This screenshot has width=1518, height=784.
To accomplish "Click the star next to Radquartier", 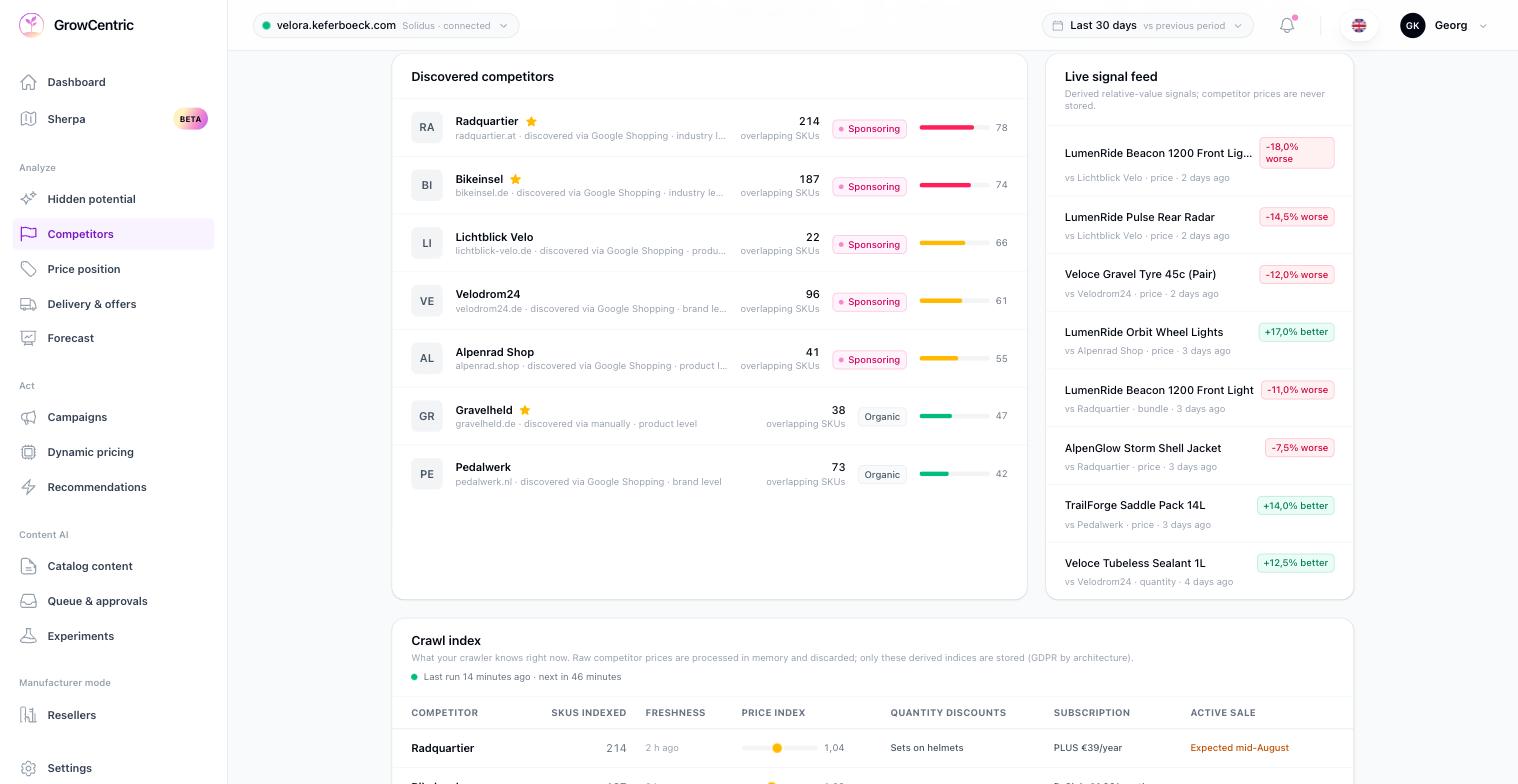I will point(531,122).
